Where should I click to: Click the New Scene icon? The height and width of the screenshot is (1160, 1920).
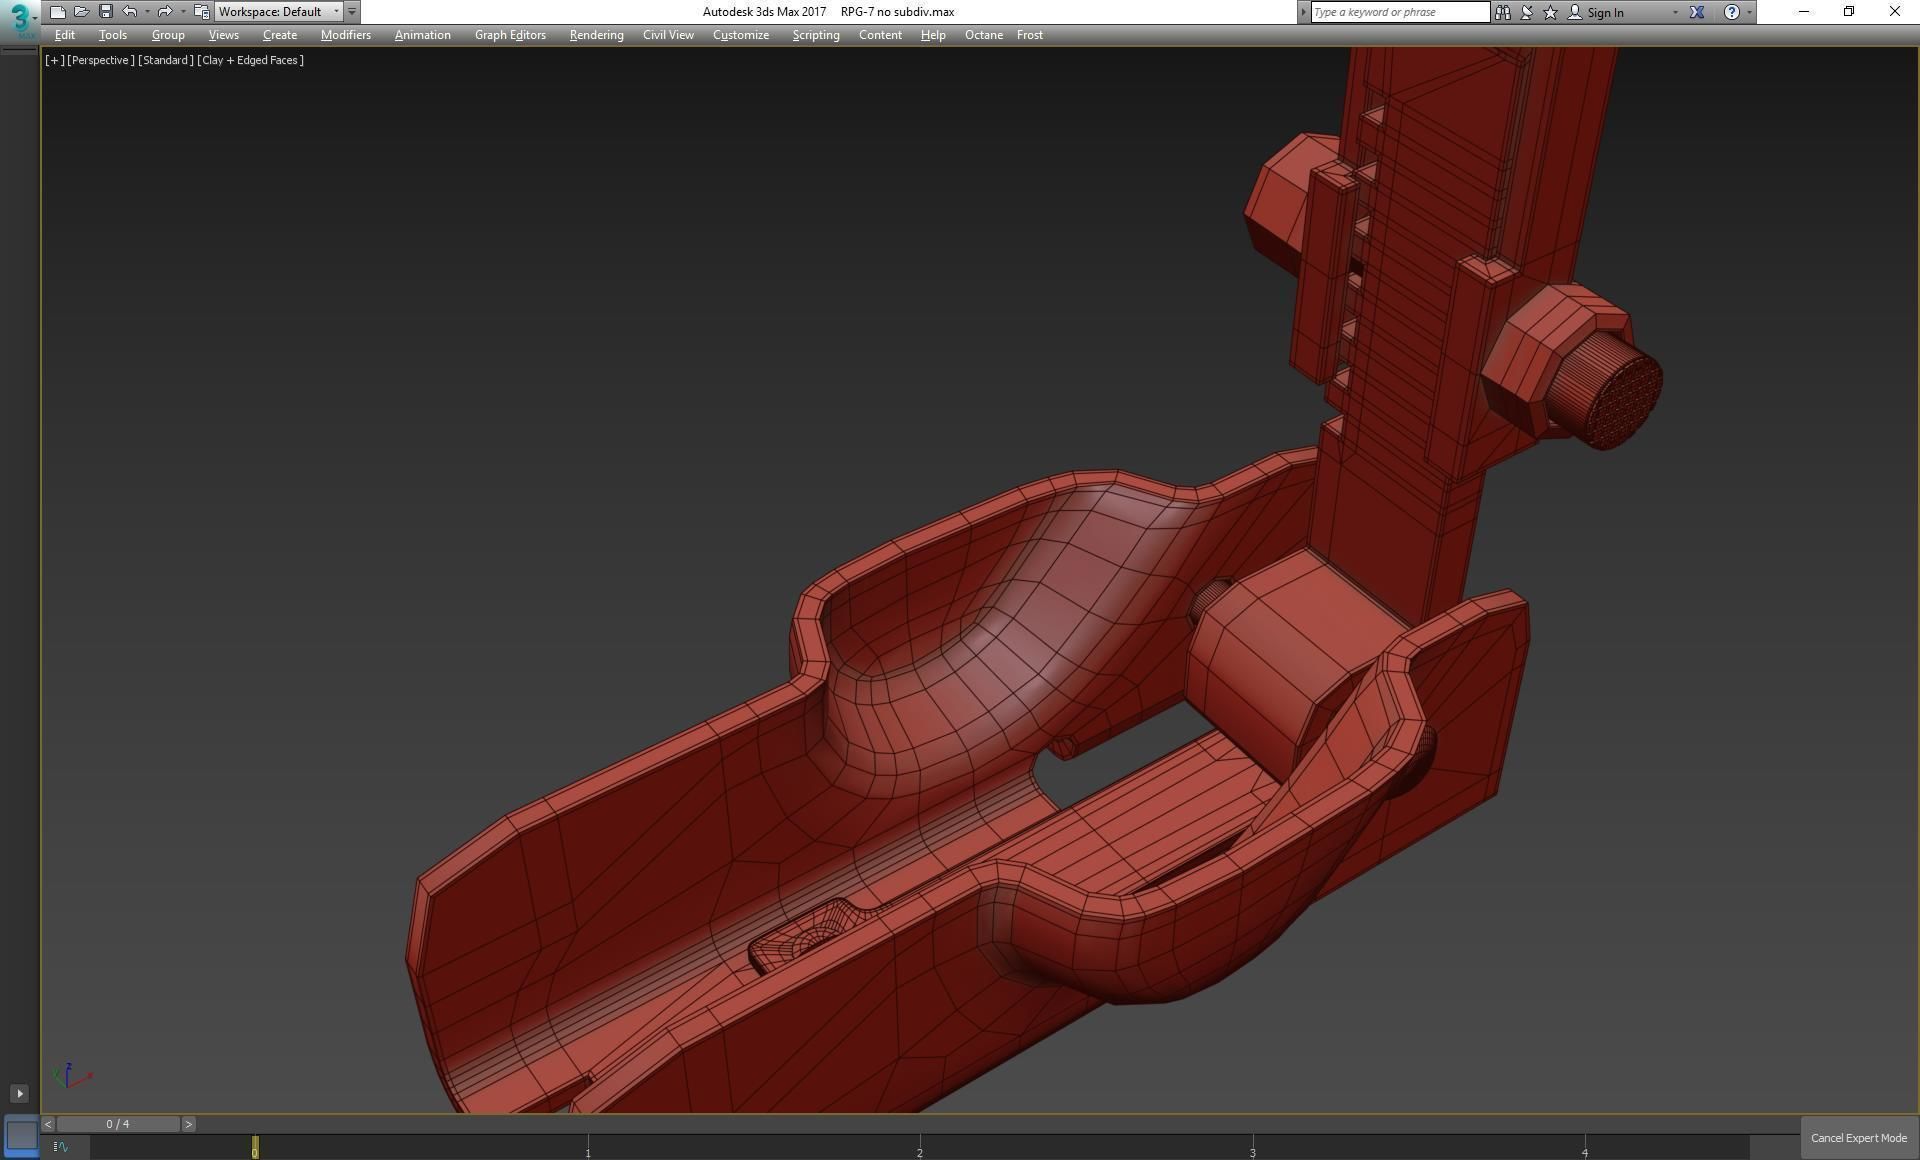(x=58, y=12)
